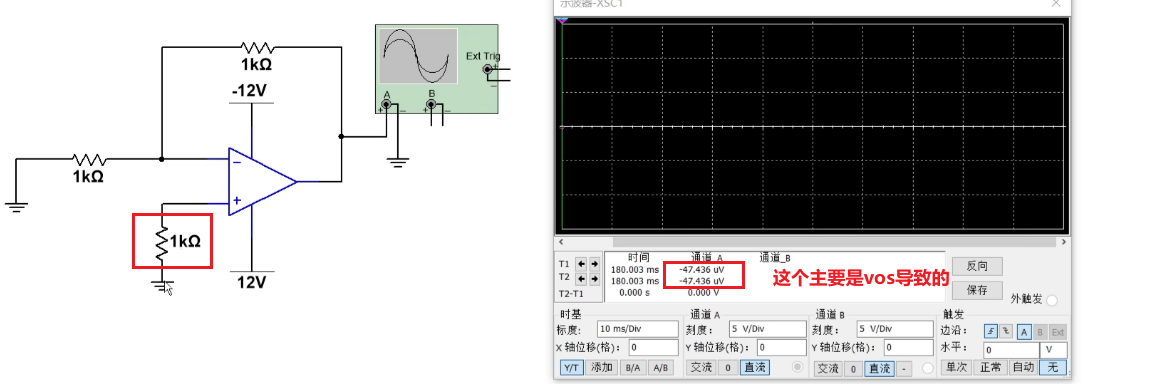Click the oscilloscope XSC1 instrument icon

point(437,69)
